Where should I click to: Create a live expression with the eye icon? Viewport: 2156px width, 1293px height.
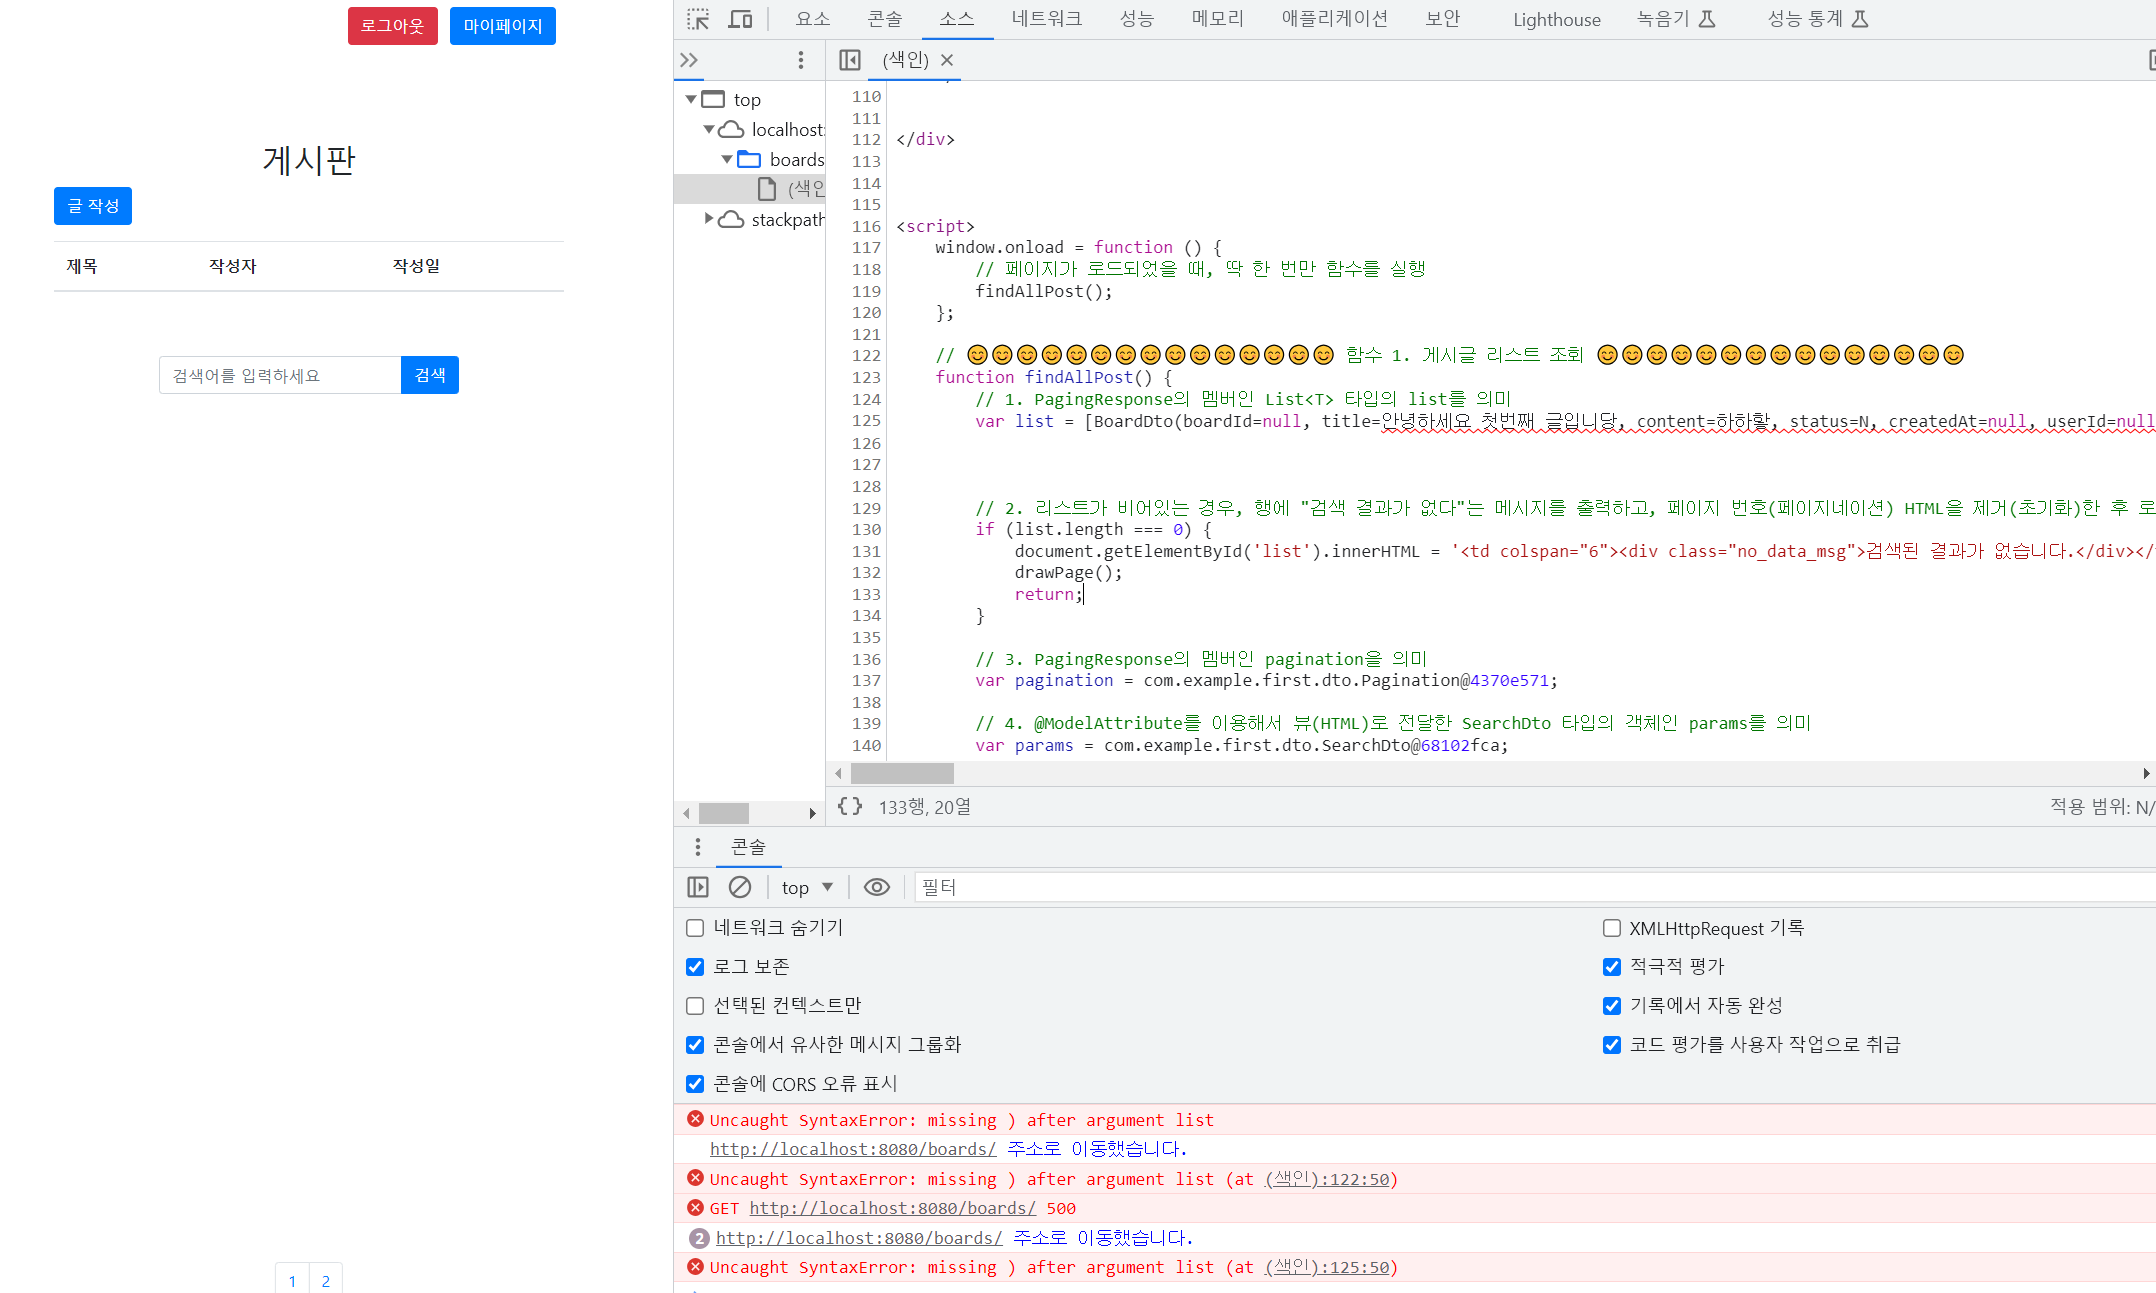[x=876, y=887]
